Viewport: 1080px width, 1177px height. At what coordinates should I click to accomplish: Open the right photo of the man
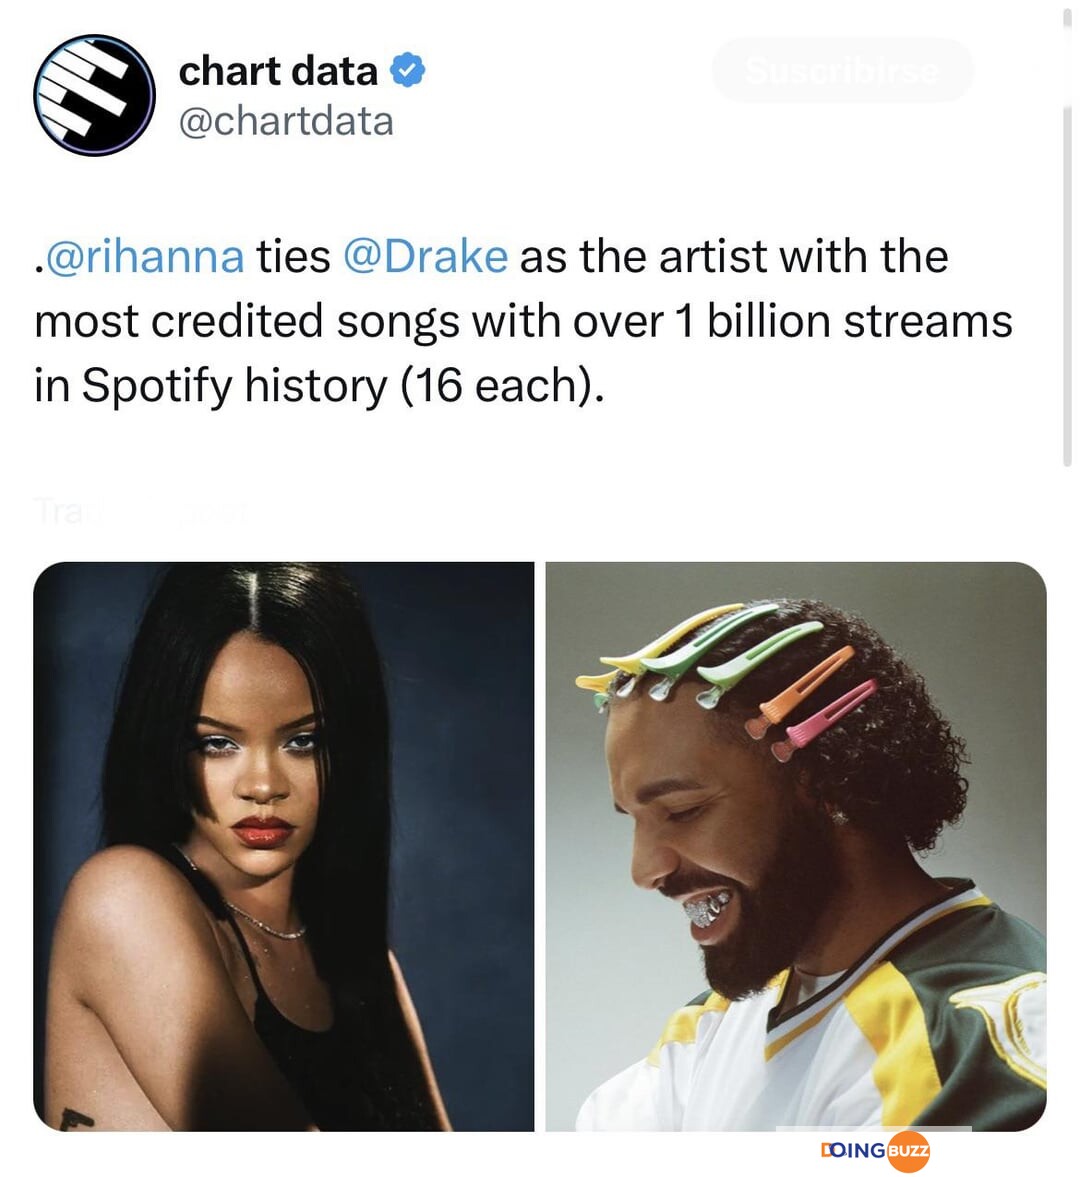(796, 846)
